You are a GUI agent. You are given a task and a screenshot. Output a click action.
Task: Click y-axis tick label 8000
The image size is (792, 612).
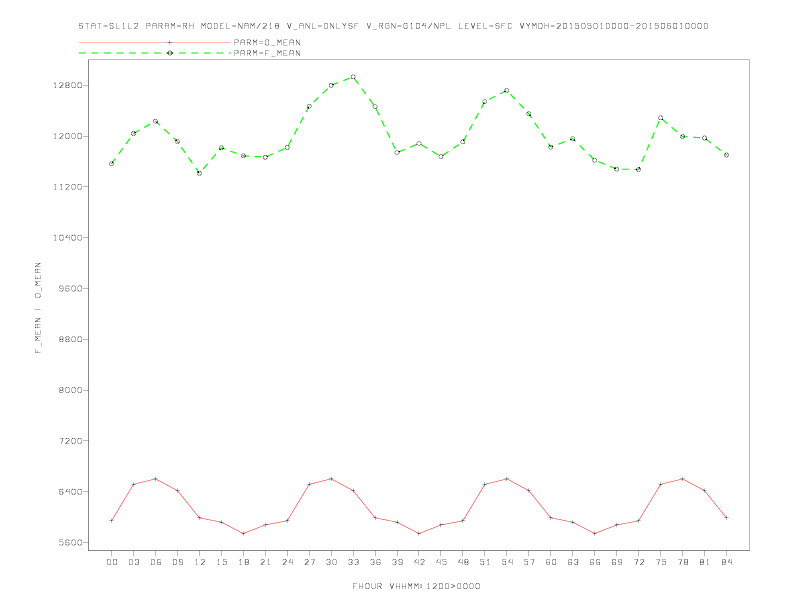coord(70,390)
